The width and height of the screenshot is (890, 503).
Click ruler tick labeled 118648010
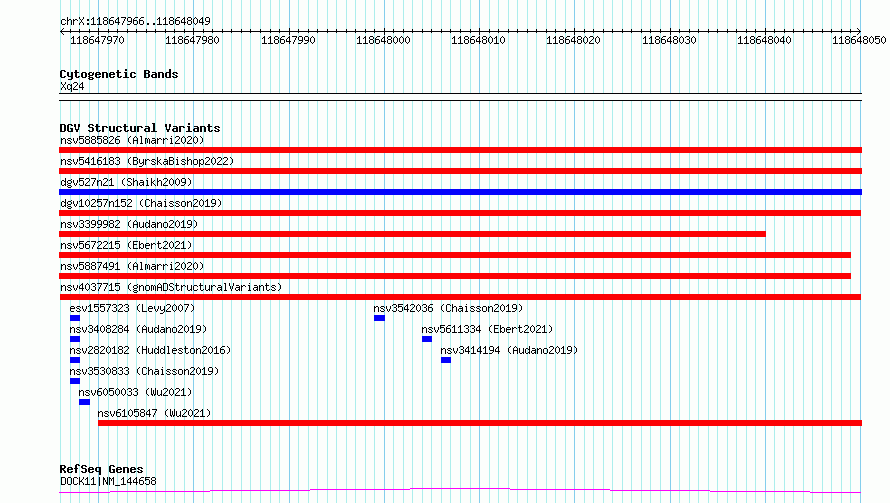click(x=478, y=40)
